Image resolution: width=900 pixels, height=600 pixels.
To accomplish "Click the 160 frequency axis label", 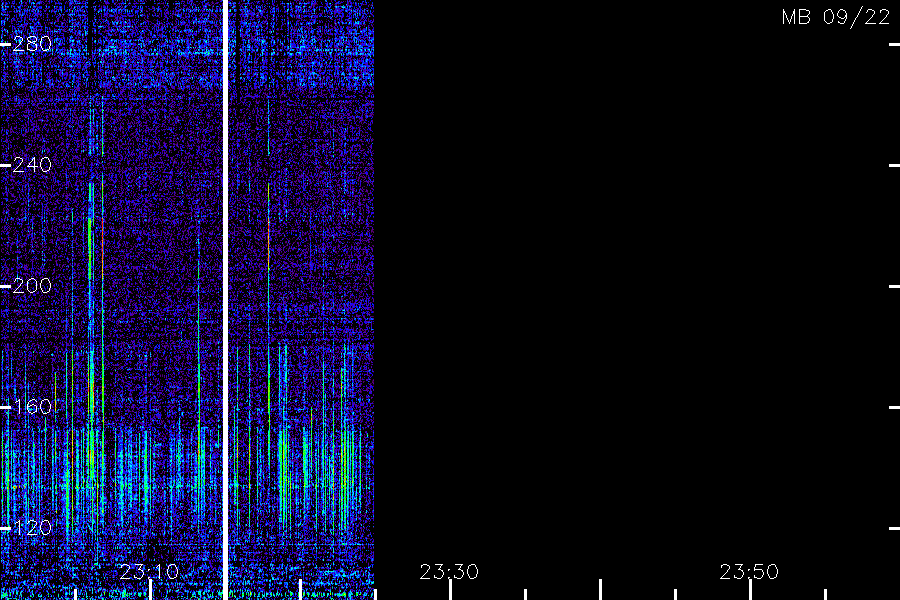I will coord(32,407).
